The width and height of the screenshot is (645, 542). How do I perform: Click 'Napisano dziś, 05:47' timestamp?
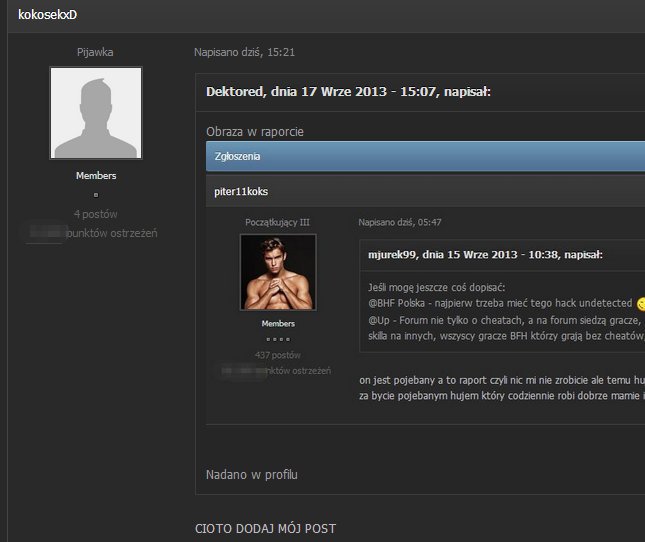[400, 222]
